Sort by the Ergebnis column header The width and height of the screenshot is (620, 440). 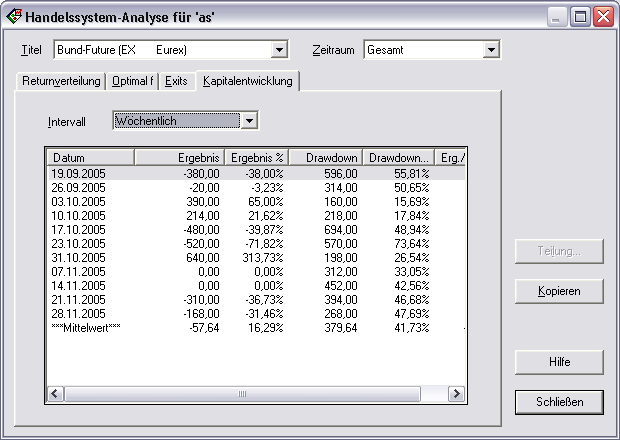180,158
